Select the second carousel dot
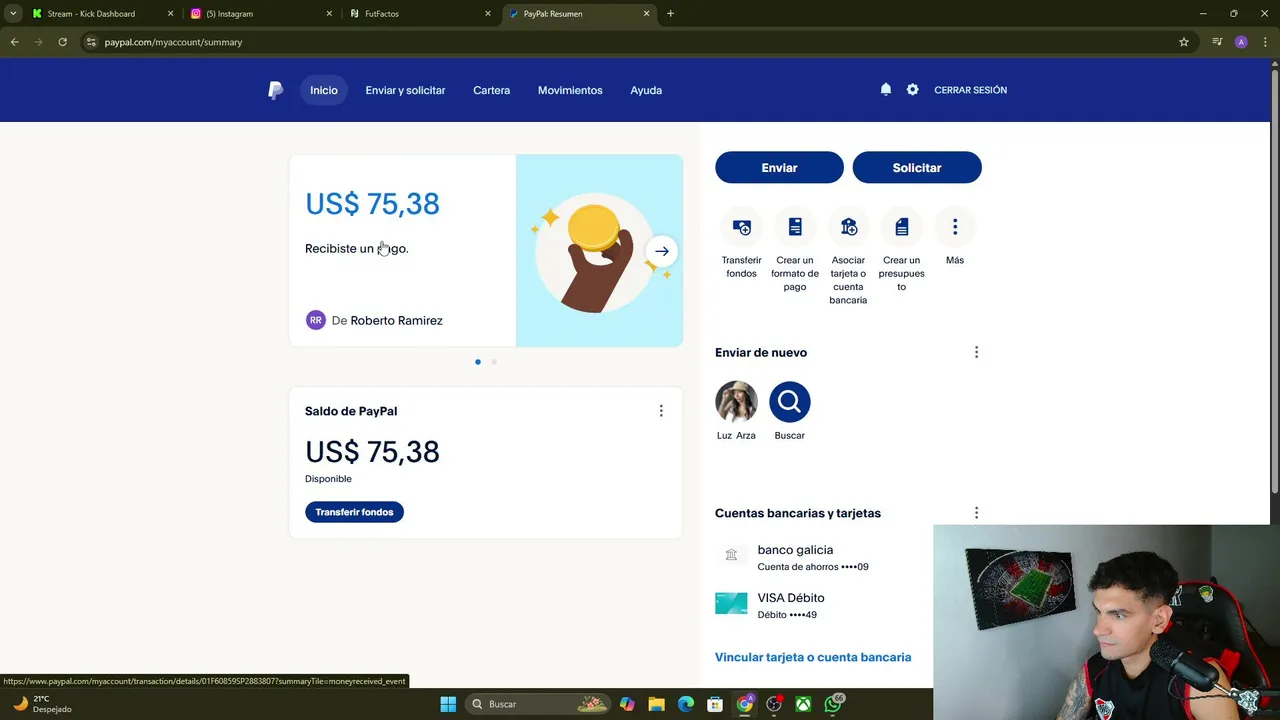The width and height of the screenshot is (1280, 720). 493,362
